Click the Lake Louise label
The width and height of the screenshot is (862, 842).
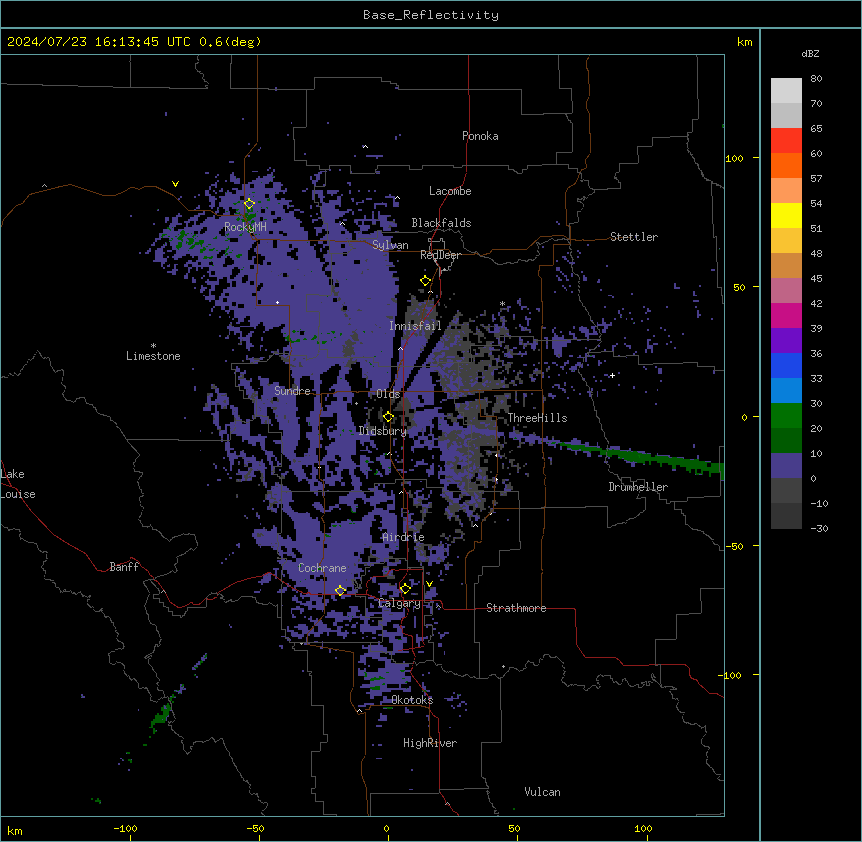[x=18, y=484]
